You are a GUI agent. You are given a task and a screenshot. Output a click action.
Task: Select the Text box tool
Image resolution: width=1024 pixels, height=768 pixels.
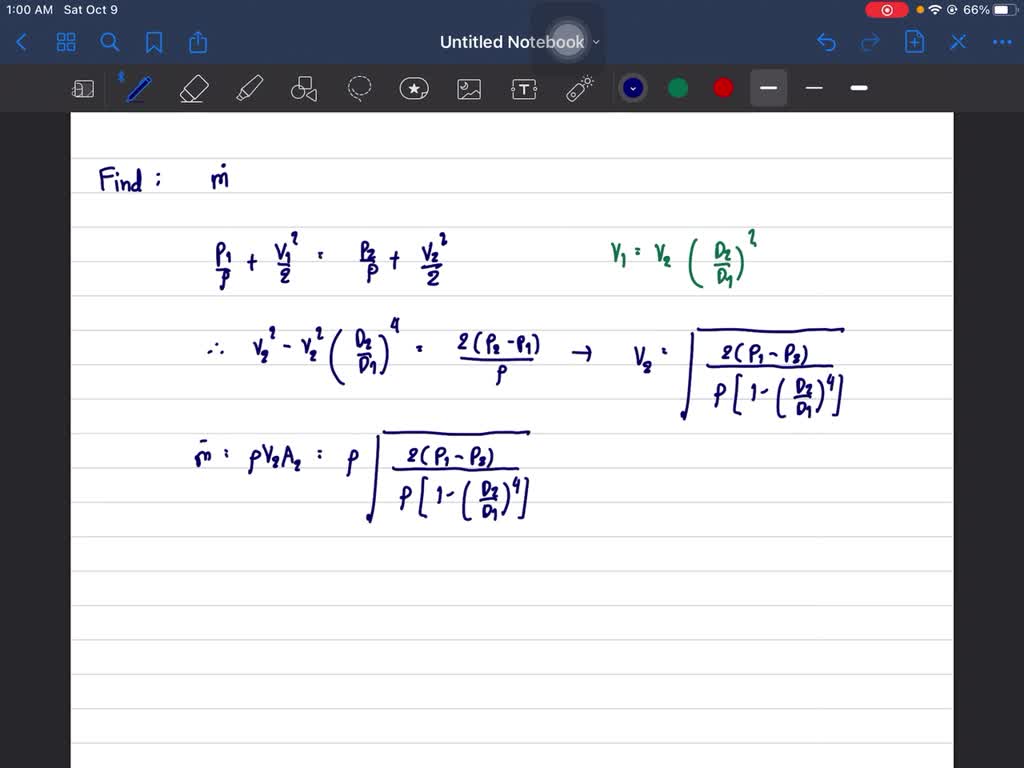(x=524, y=89)
